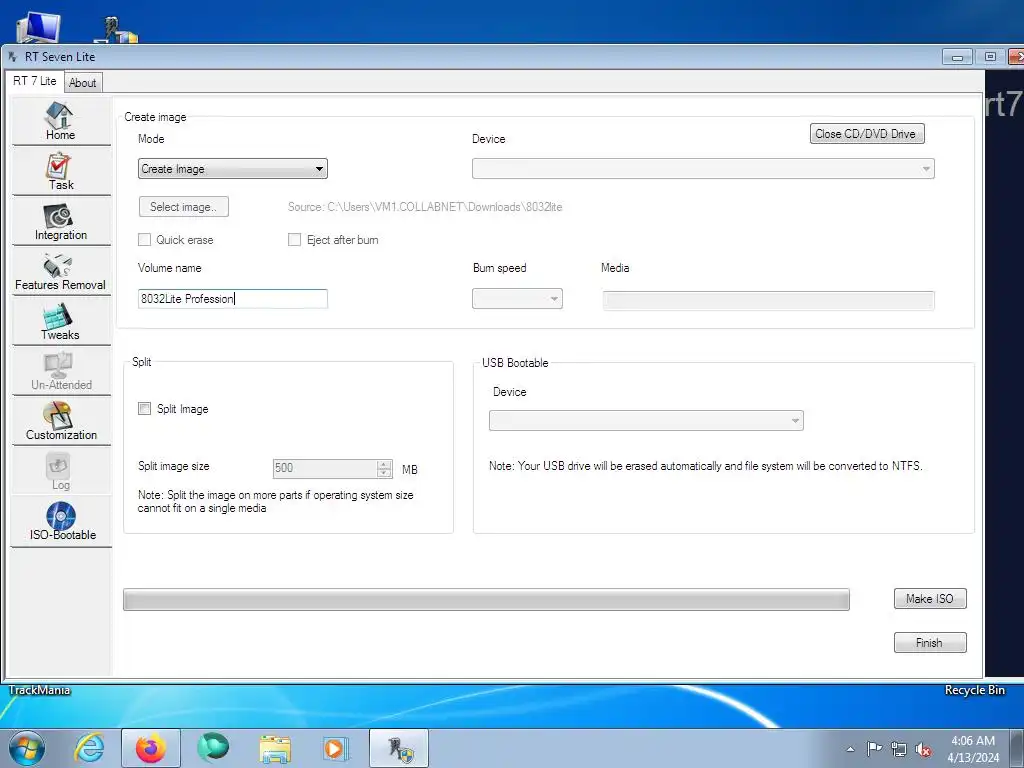Select RT Seven Lite taskbar button
This screenshot has width=1024, height=768.
click(399, 748)
